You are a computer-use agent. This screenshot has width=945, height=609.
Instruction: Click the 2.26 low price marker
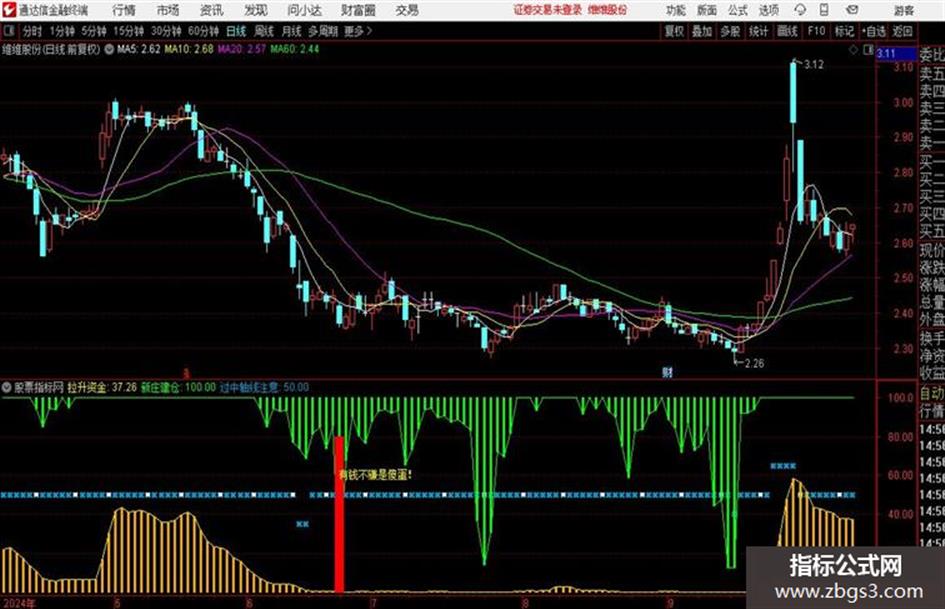754,363
